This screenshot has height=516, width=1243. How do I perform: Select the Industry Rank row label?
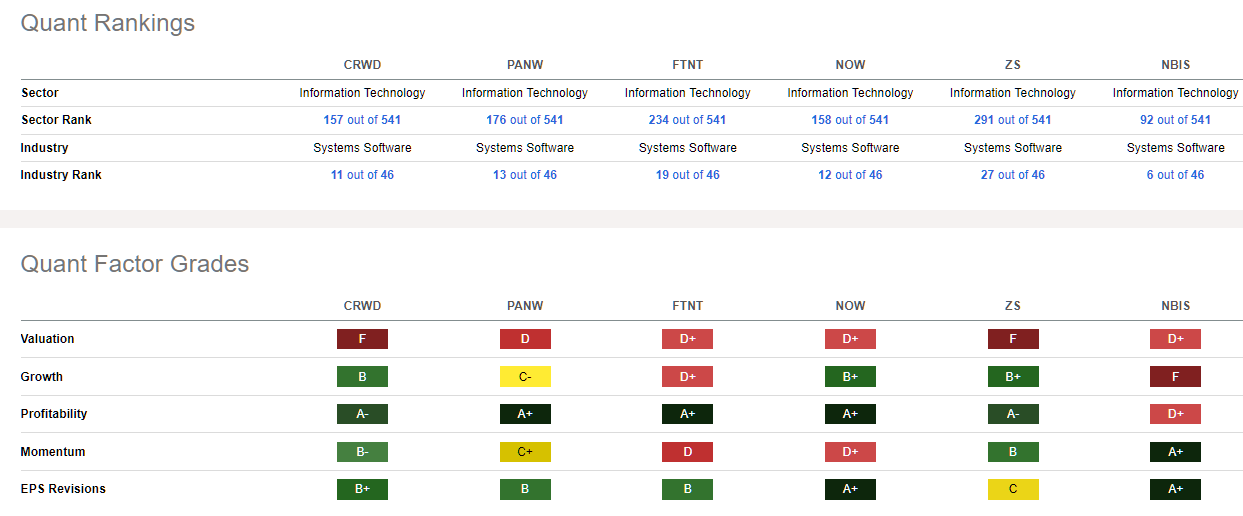pyautogui.click(x=61, y=175)
